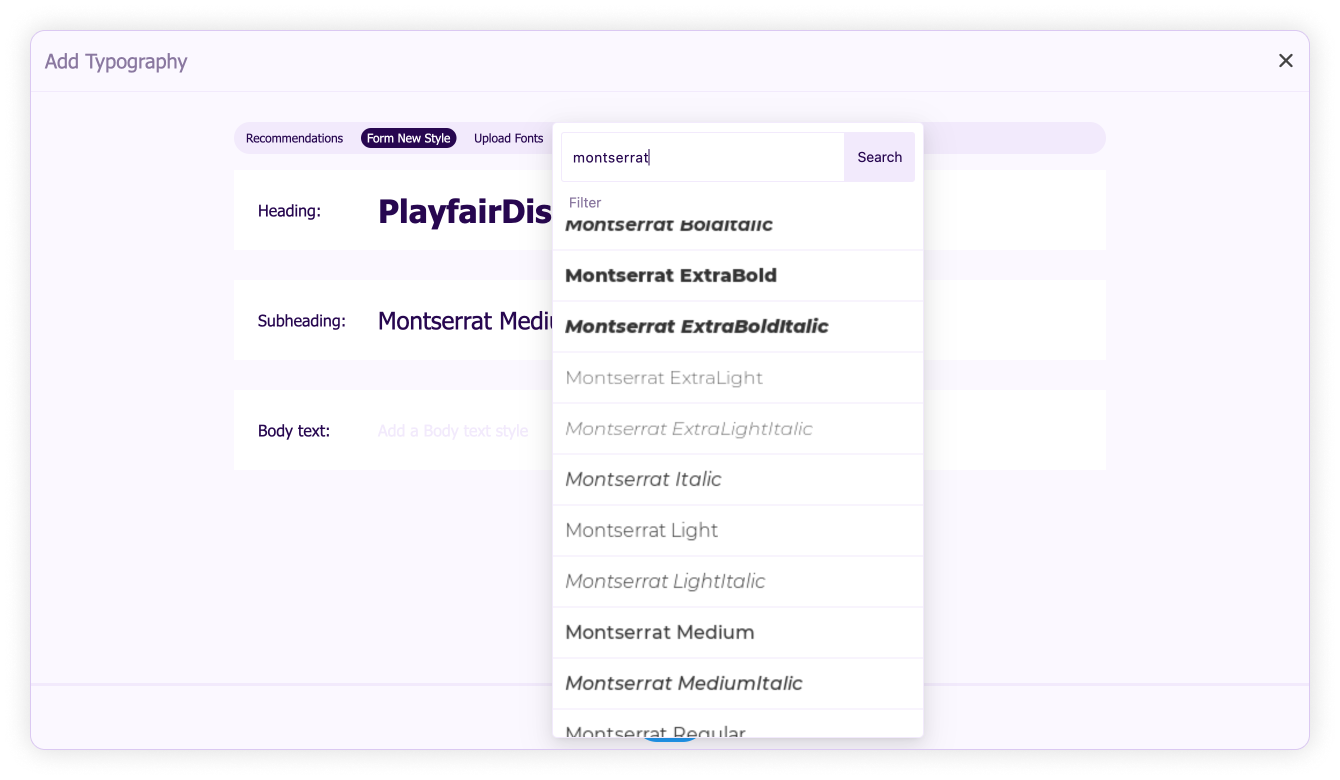Choose Montserrat ExtraBoldItalic font

tap(738, 327)
